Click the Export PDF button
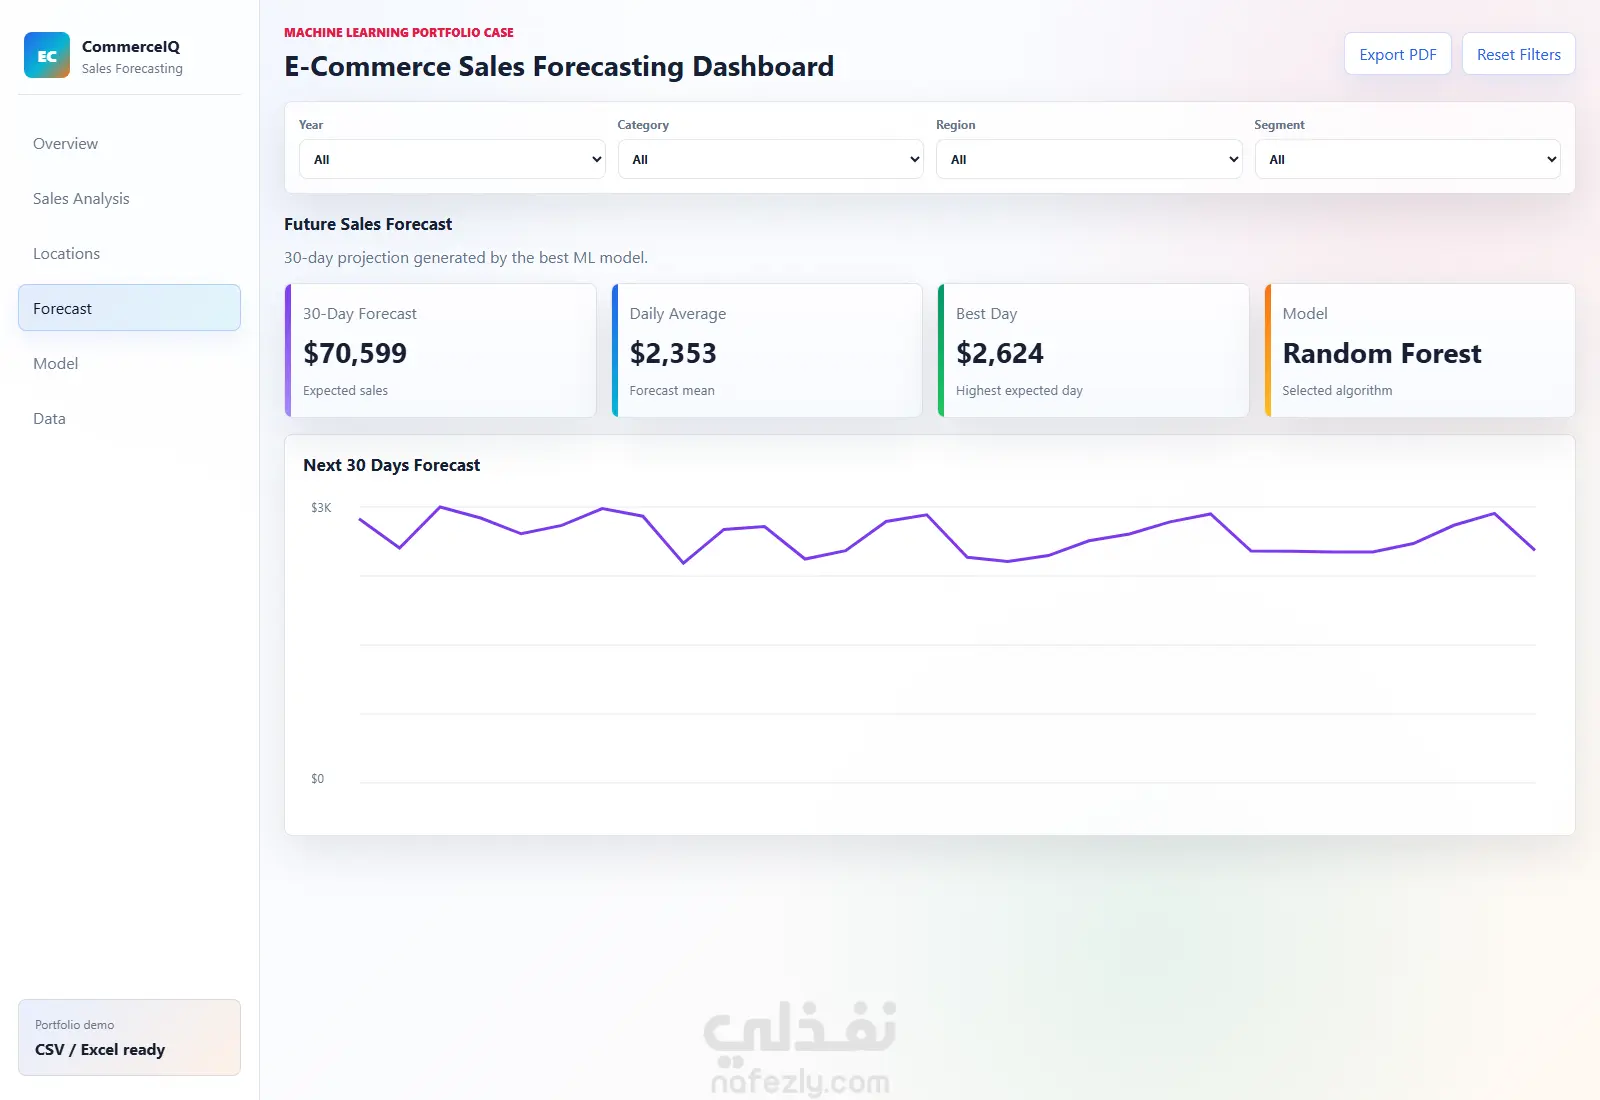The width and height of the screenshot is (1600, 1100). (x=1397, y=54)
